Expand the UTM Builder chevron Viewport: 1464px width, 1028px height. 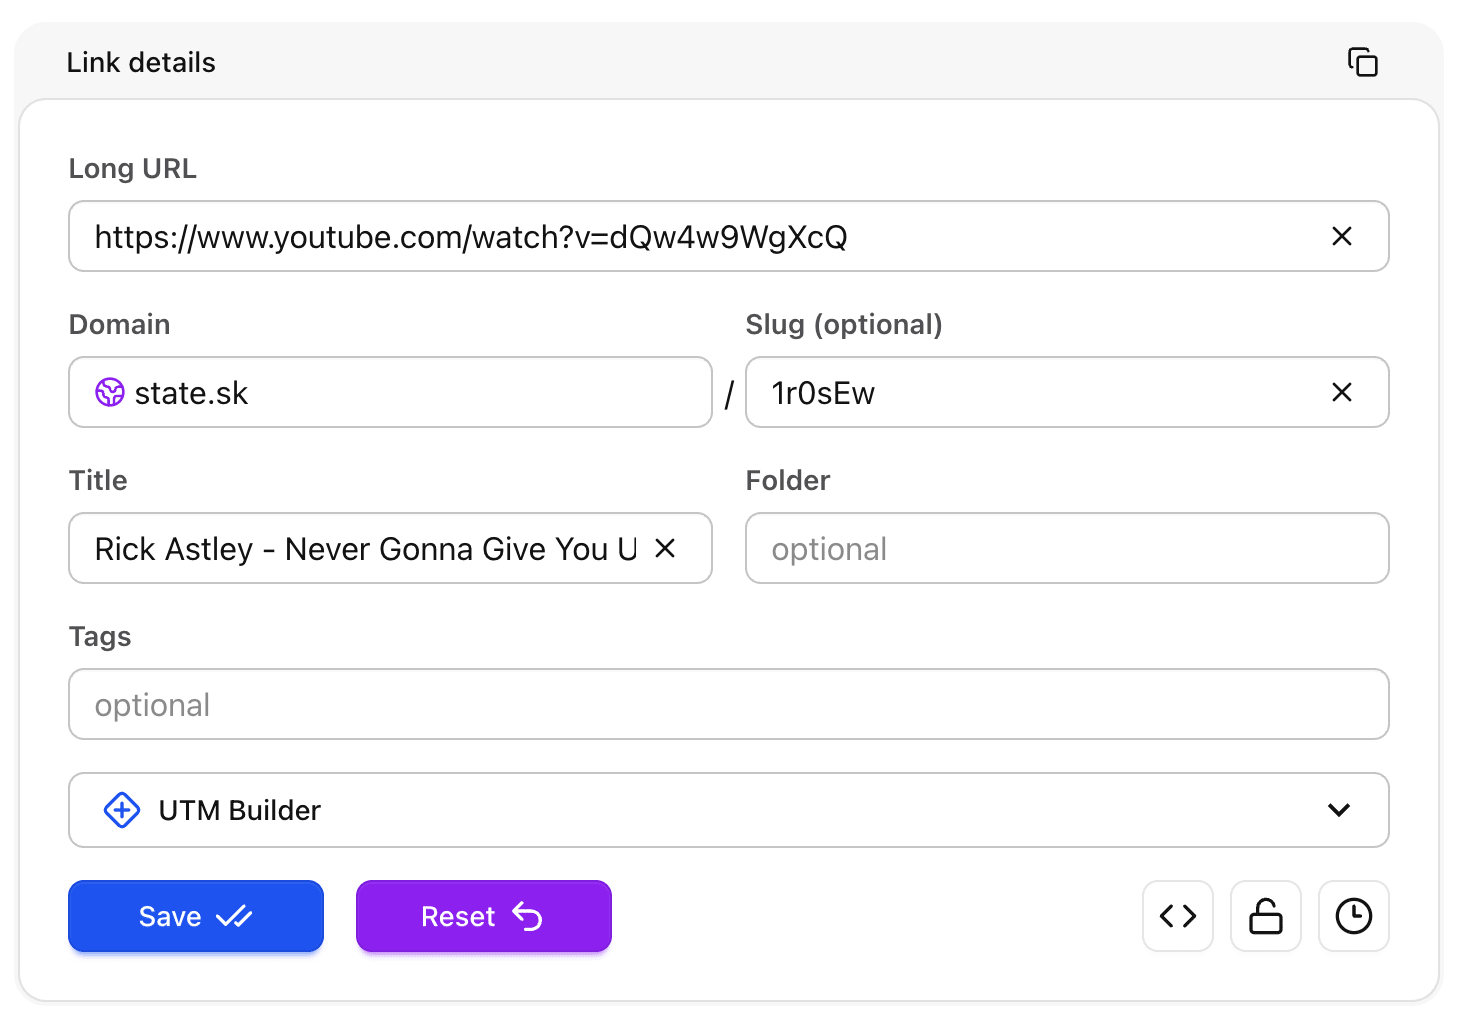[1339, 810]
